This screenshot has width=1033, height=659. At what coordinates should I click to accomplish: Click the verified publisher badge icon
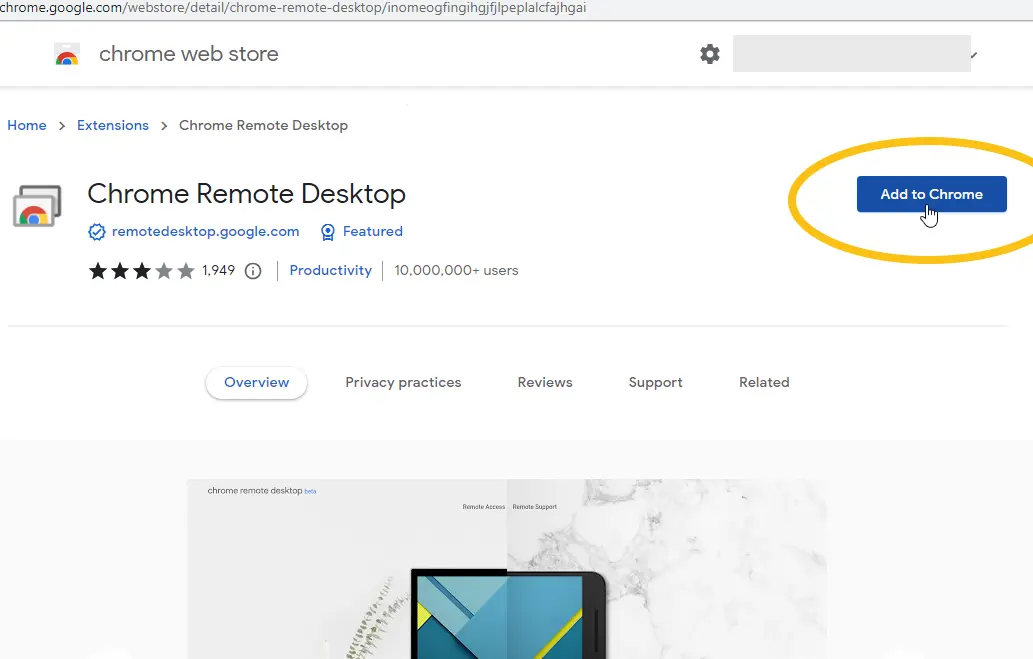pyautogui.click(x=97, y=232)
